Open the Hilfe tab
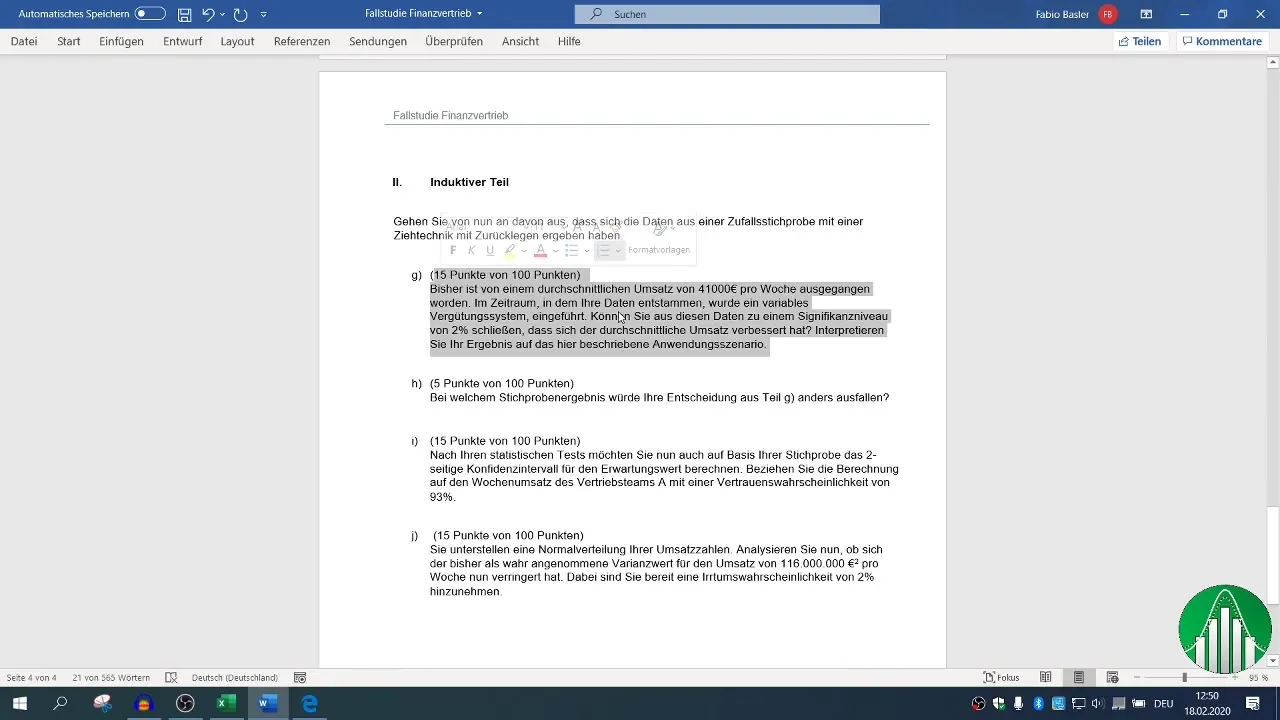Screen dimensions: 1280x720 (x=569, y=41)
